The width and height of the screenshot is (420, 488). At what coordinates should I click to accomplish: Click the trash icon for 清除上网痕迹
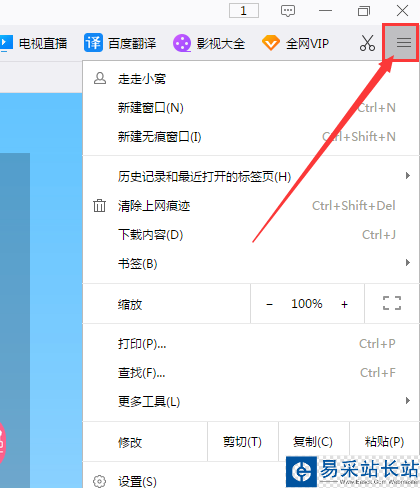(99, 205)
